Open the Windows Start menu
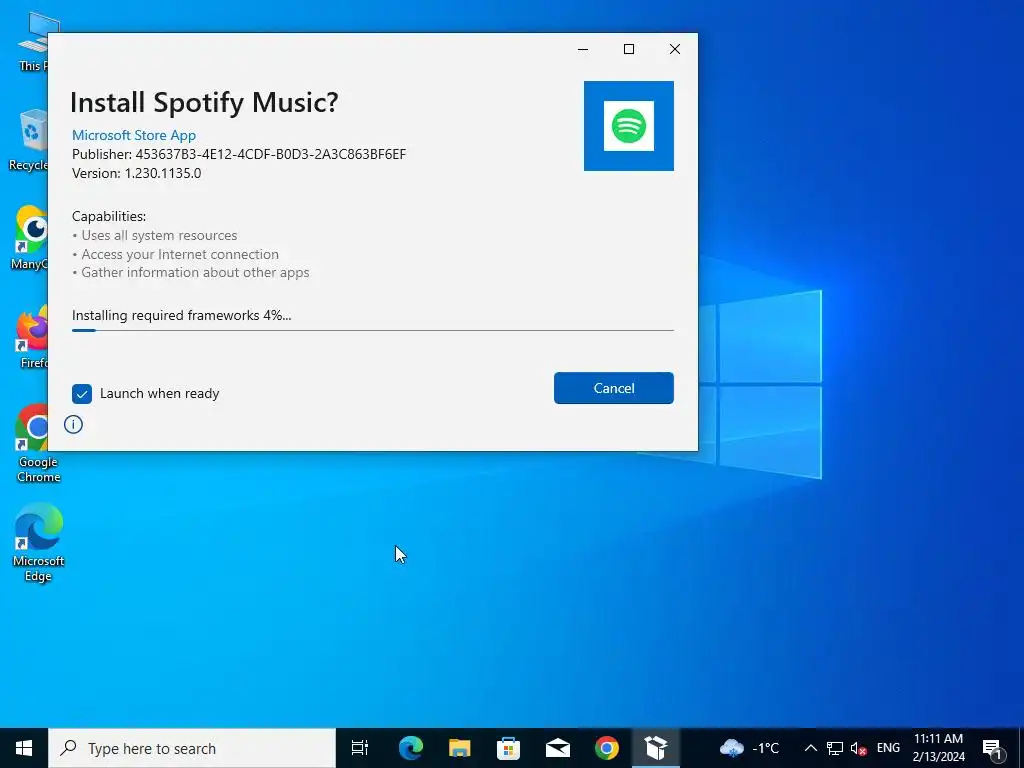 (x=24, y=748)
